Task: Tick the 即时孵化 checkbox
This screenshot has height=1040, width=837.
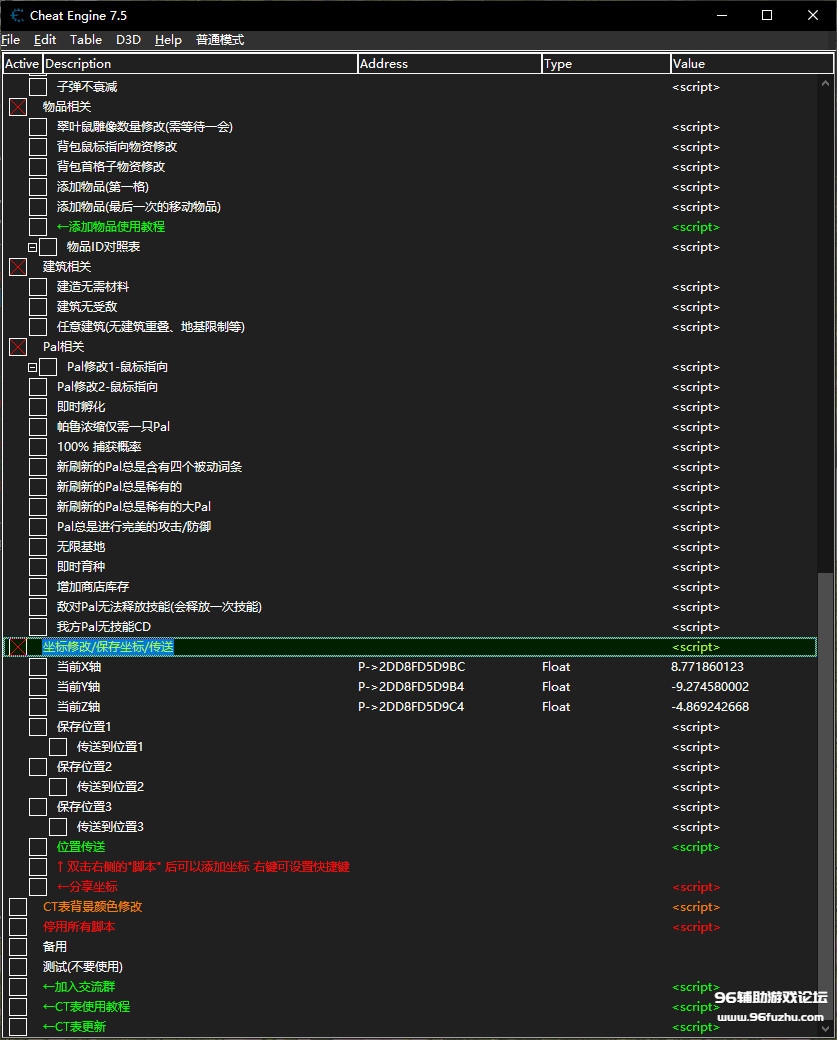Action: tap(38, 407)
